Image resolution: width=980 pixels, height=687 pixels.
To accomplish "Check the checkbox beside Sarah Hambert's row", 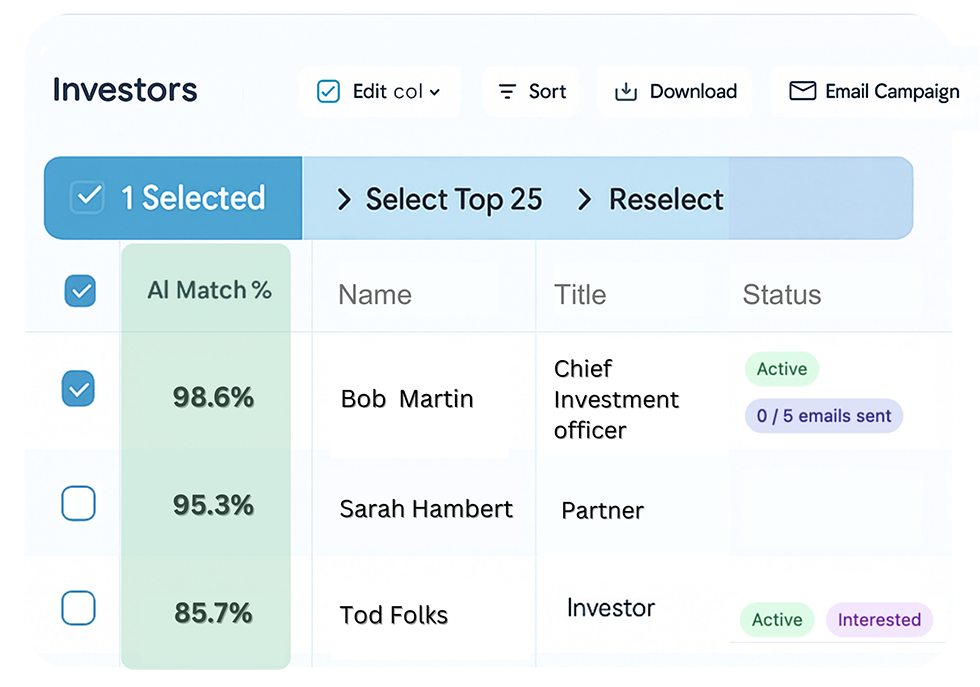I will pyautogui.click(x=78, y=503).
